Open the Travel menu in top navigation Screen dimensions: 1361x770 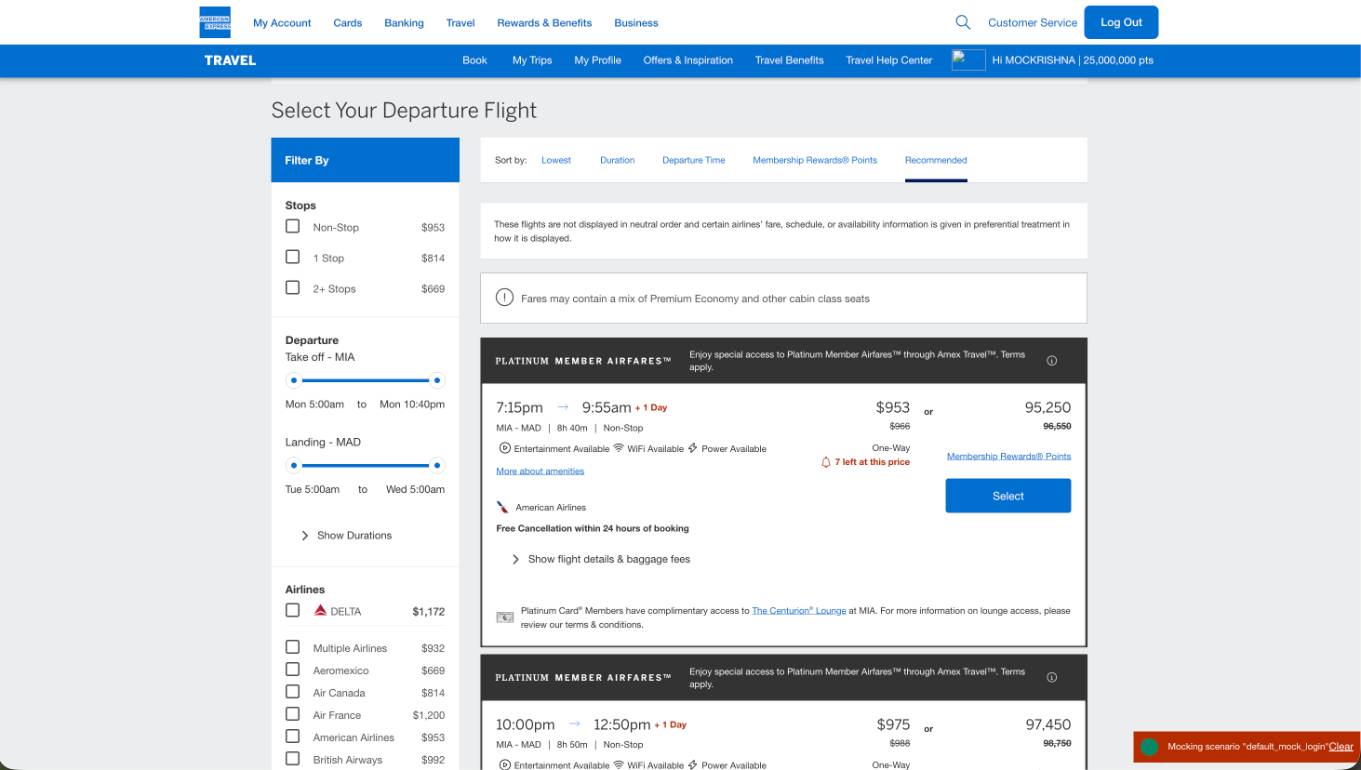click(460, 23)
